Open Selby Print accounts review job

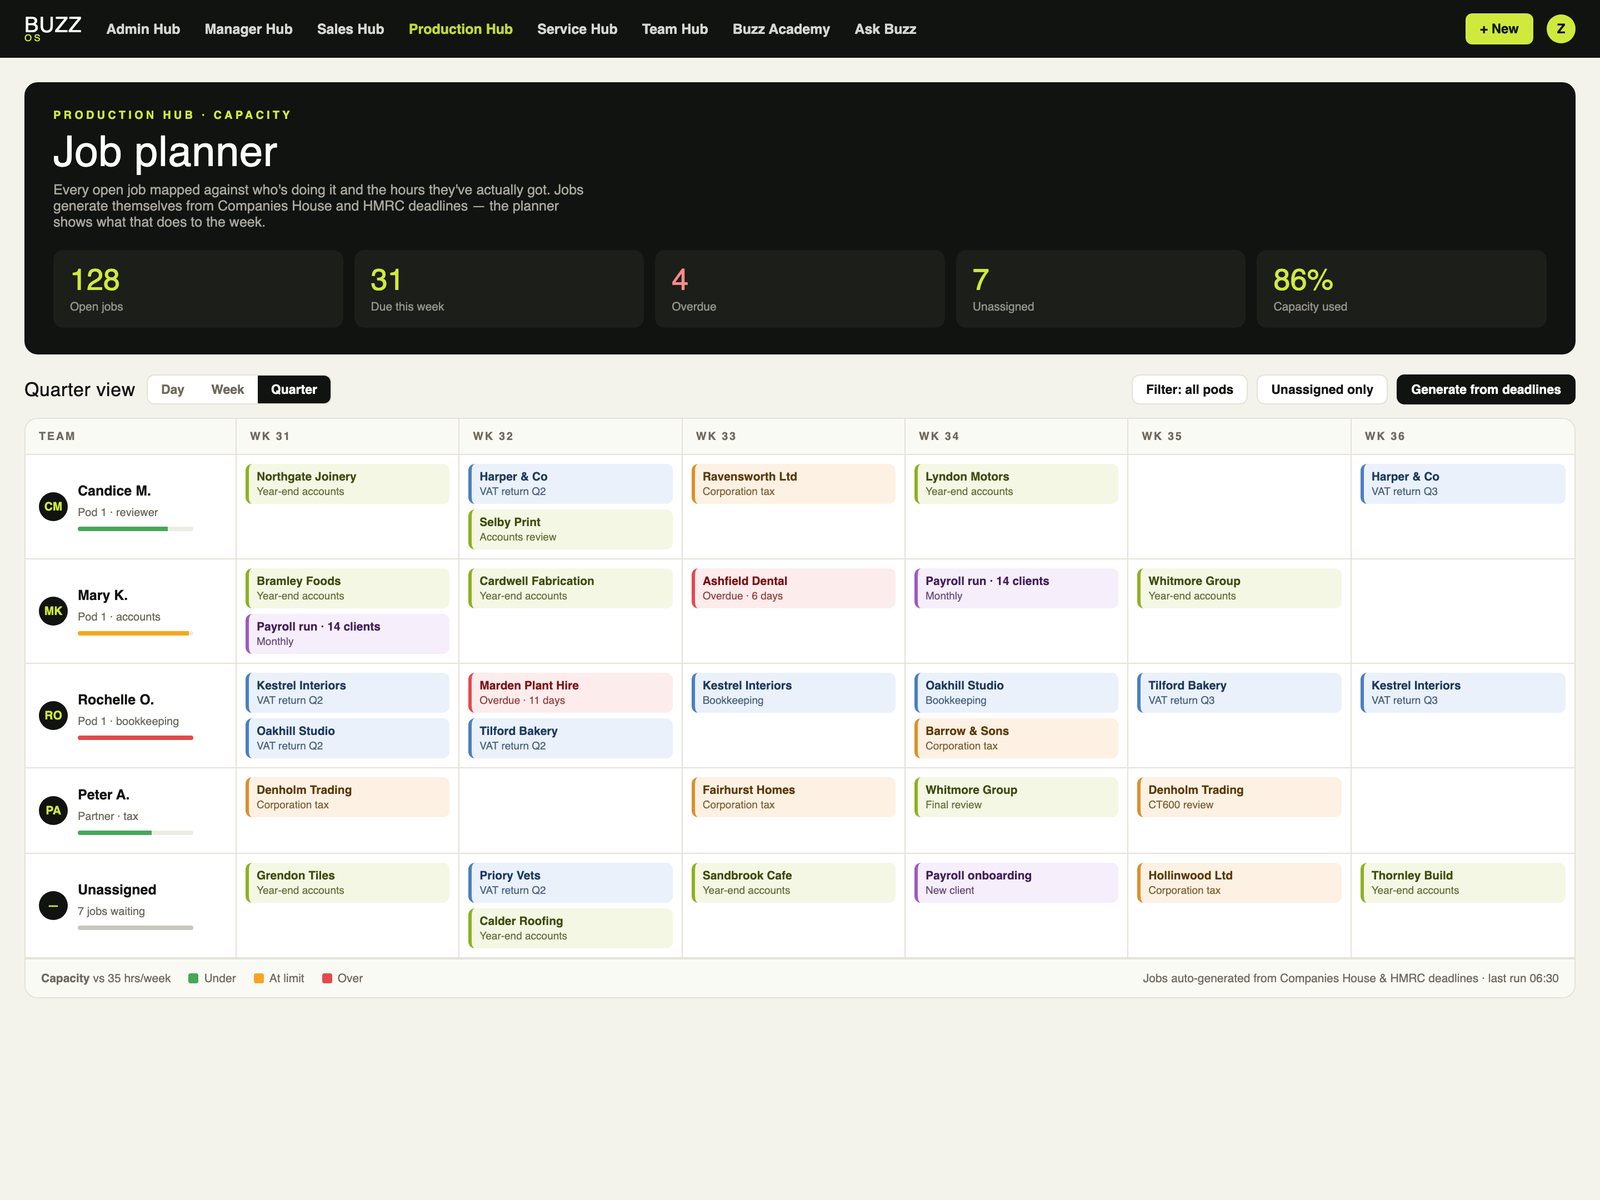[x=571, y=529]
